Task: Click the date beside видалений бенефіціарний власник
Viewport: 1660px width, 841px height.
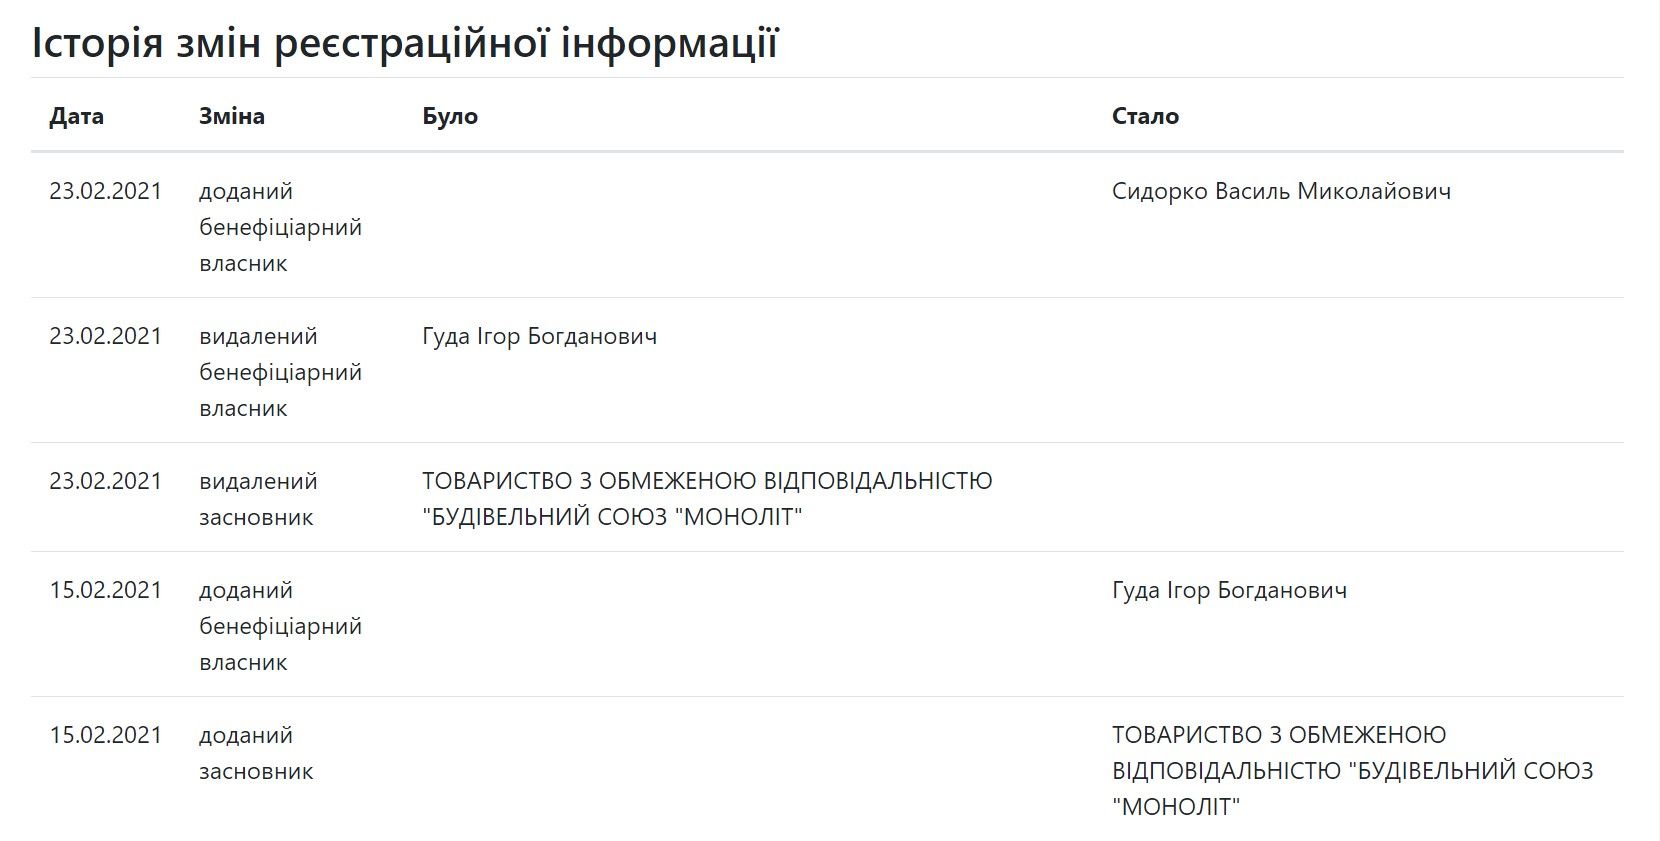Action: point(105,336)
